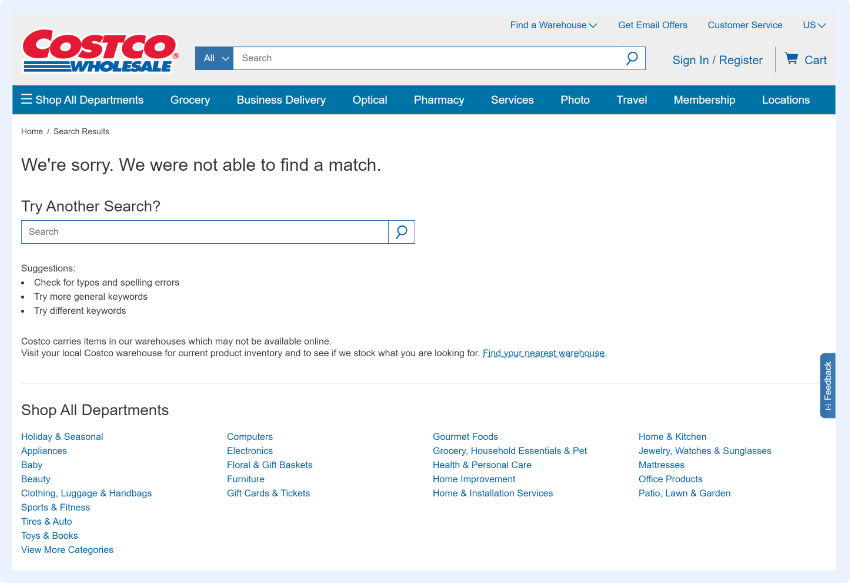The height and width of the screenshot is (583, 850).
Task: Click the magnifier icon in top search bar
Action: (x=631, y=58)
